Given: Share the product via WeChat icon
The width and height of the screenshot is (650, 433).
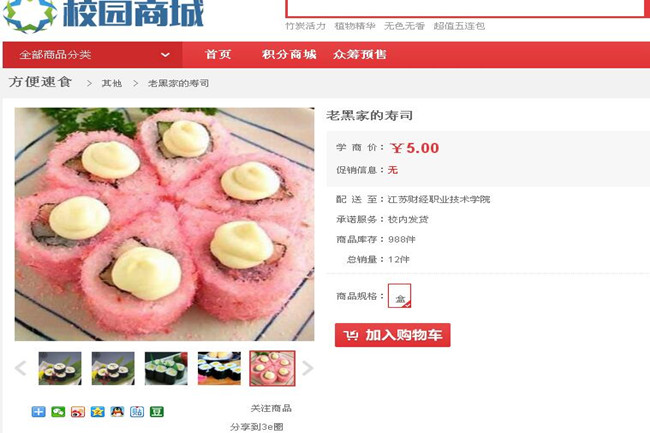Looking at the screenshot, I should (58, 411).
